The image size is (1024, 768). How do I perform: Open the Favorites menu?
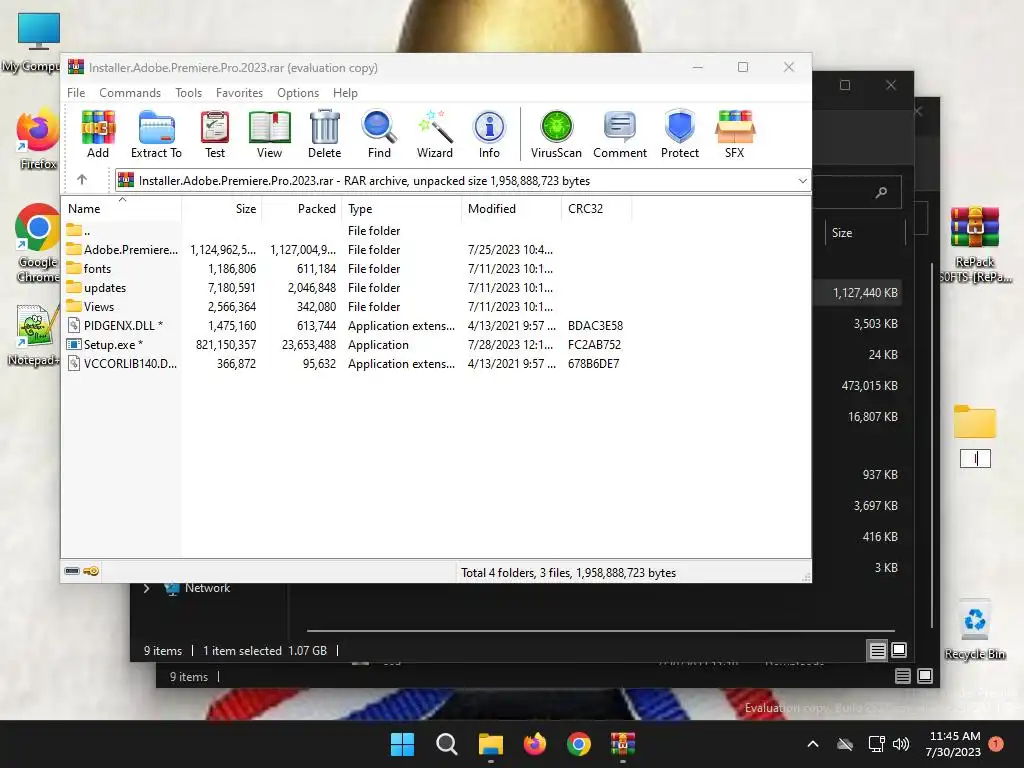239,93
